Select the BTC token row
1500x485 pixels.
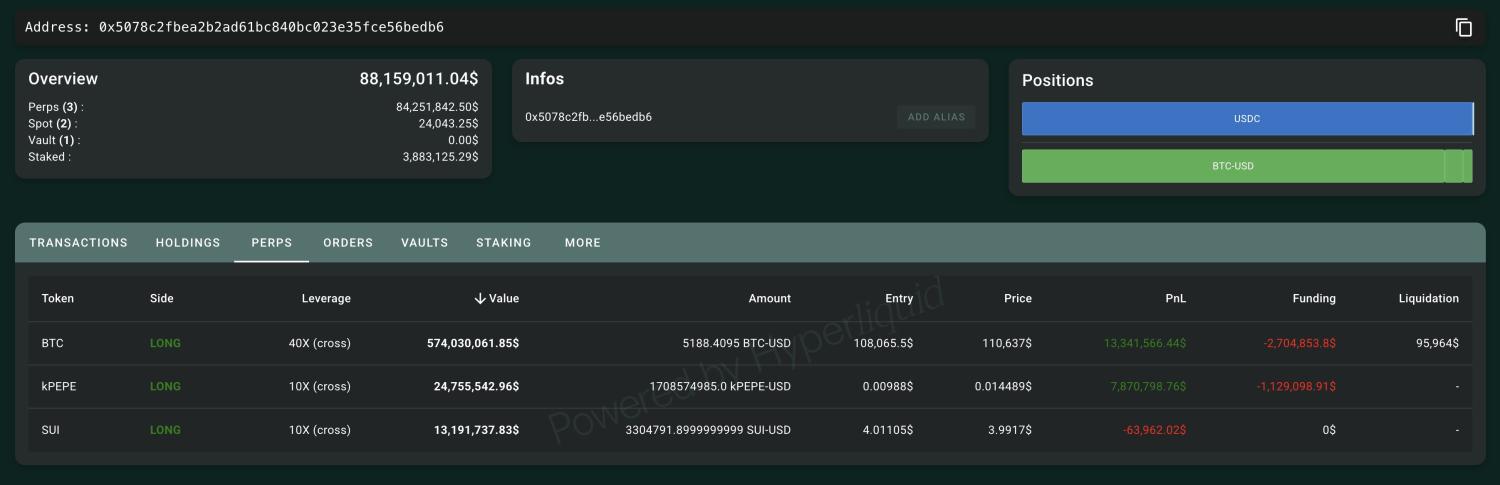[53, 343]
